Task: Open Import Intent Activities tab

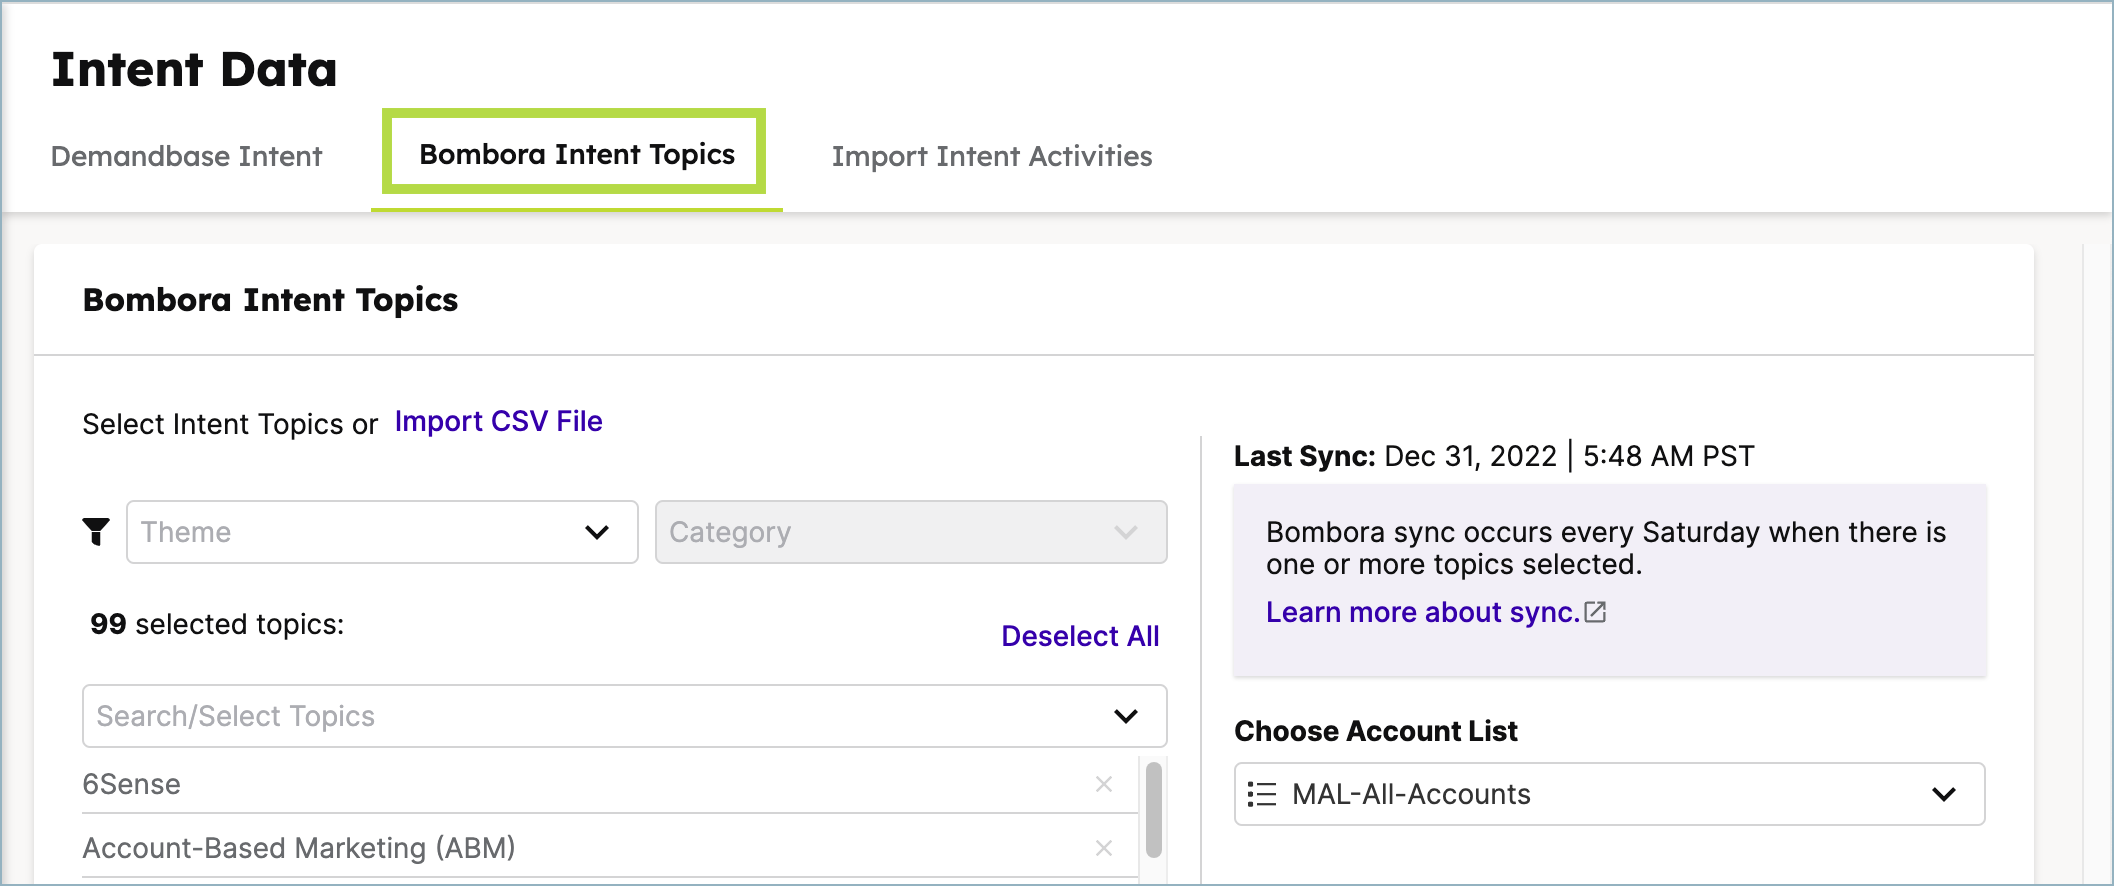Action: point(992,156)
